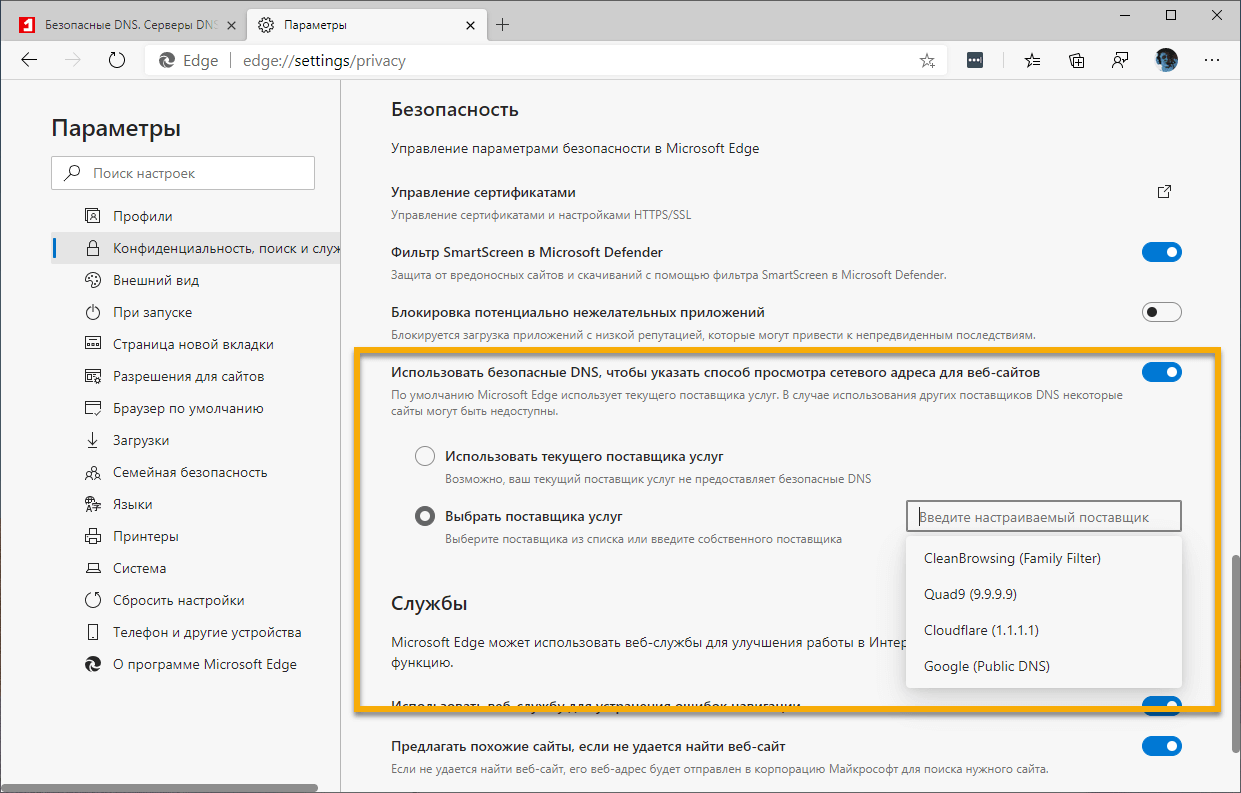Pick Cloudflare (1.1.1.1) DNS option
Viewport: 1241px width, 793px height.
tap(981, 630)
